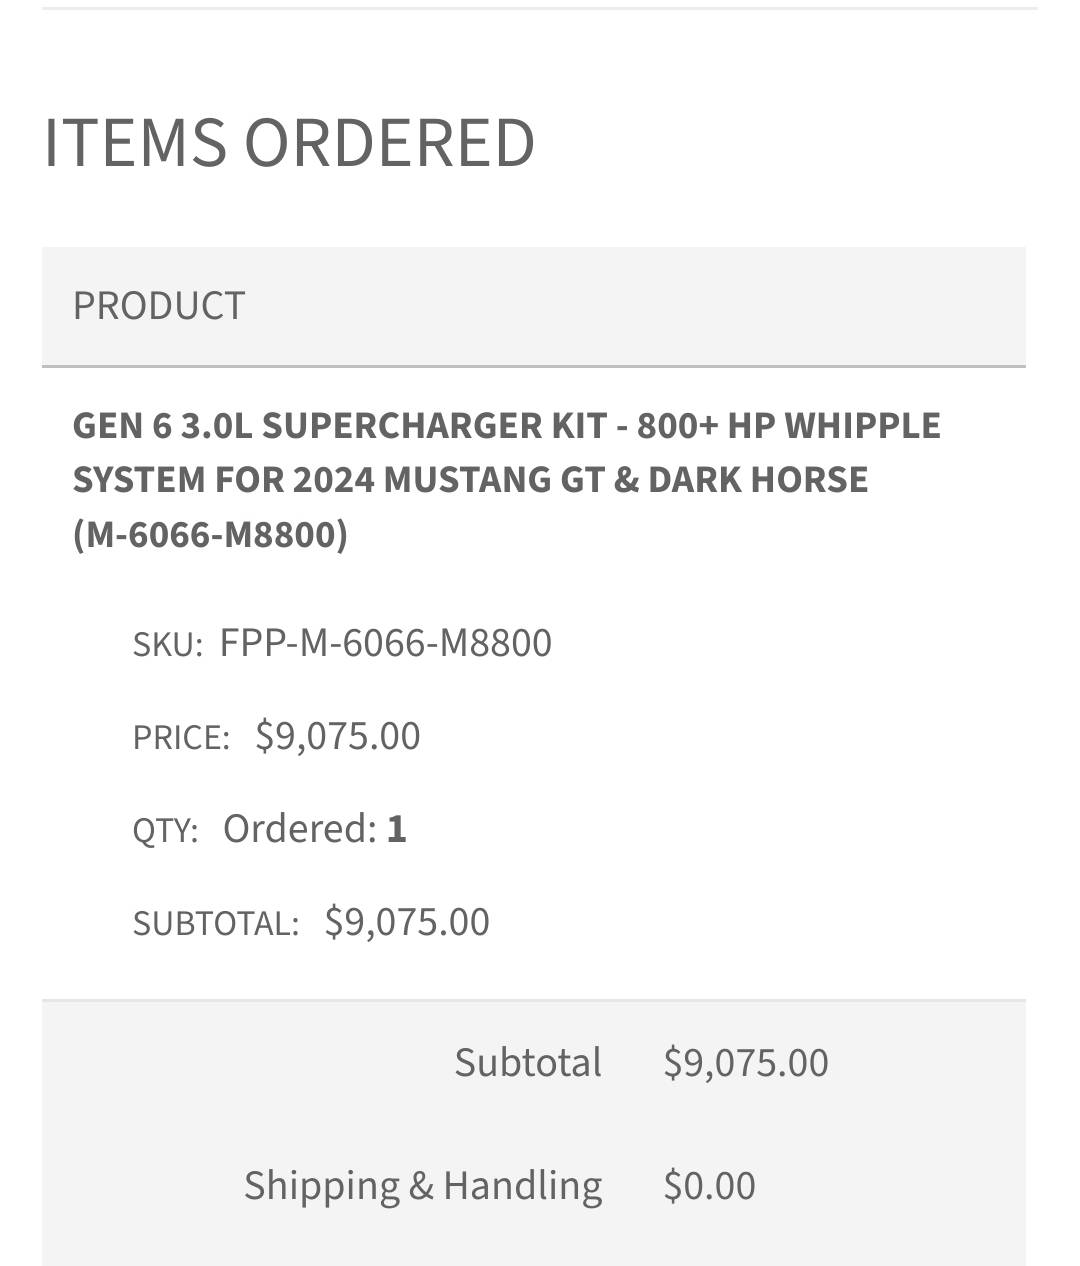
Task: Click the ITEMS ORDERED heading
Action: 289,141
